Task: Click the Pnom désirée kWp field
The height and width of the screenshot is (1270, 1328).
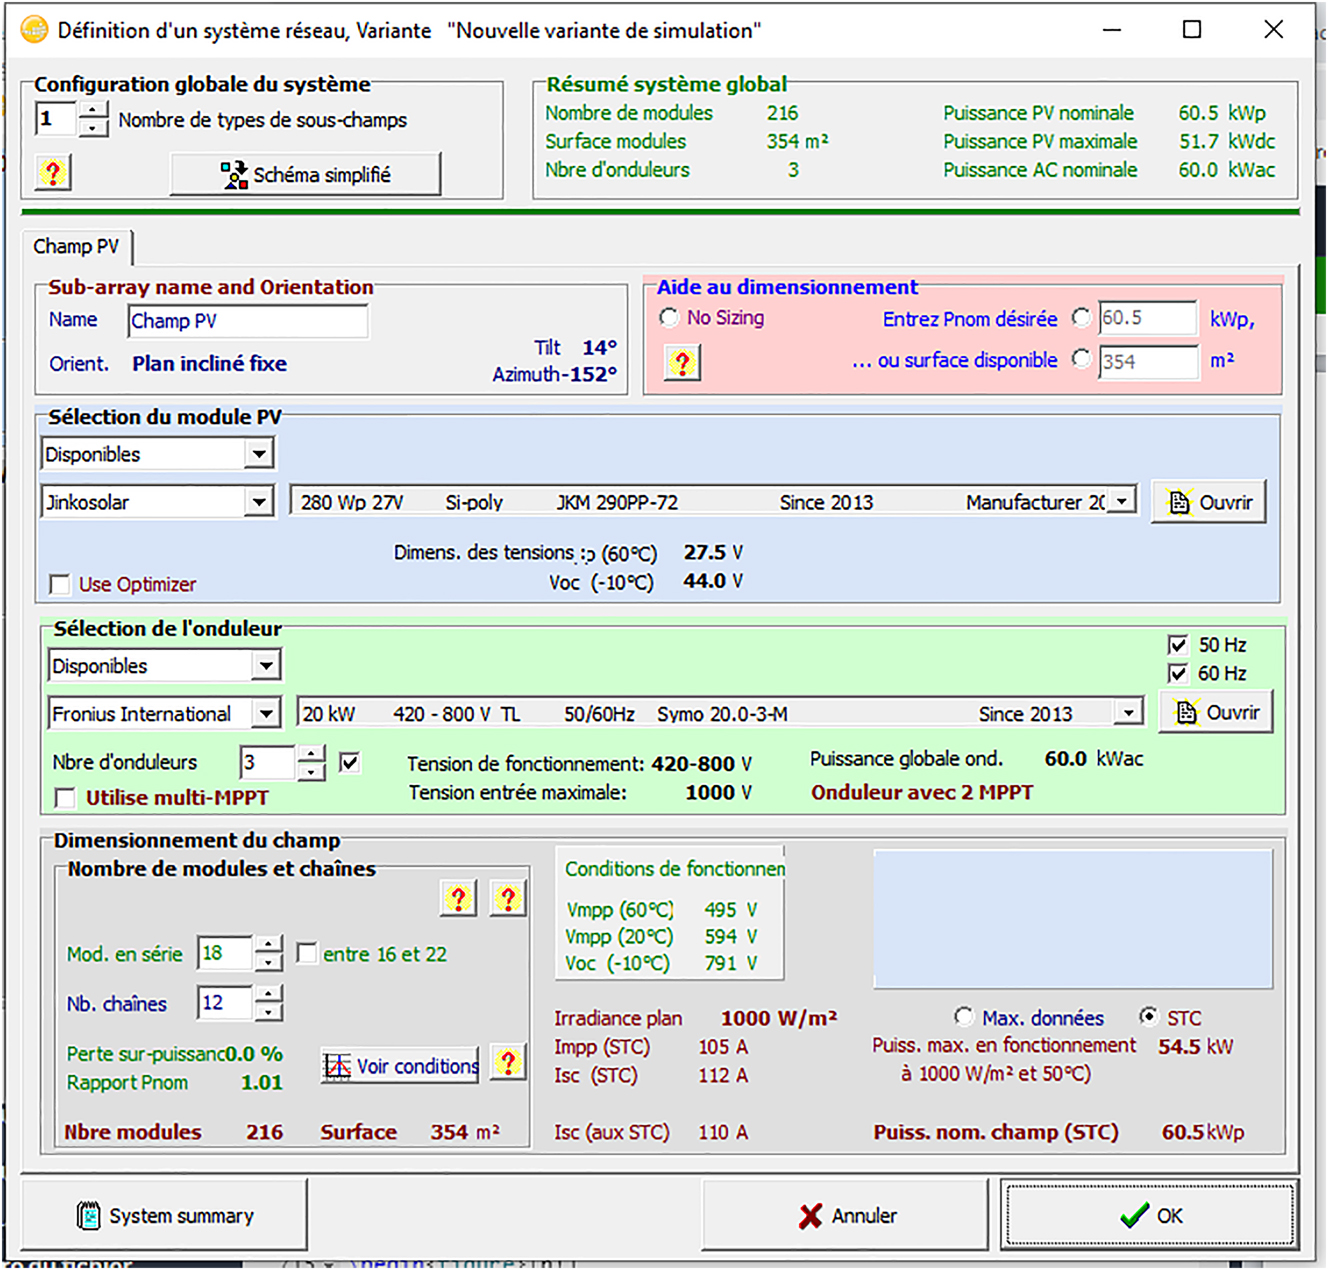Action: click(x=1147, y=318)
